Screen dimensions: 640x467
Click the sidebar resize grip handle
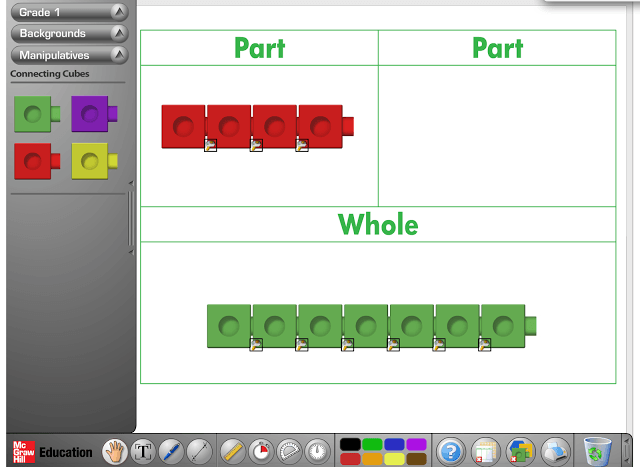[x=131, y=218]
